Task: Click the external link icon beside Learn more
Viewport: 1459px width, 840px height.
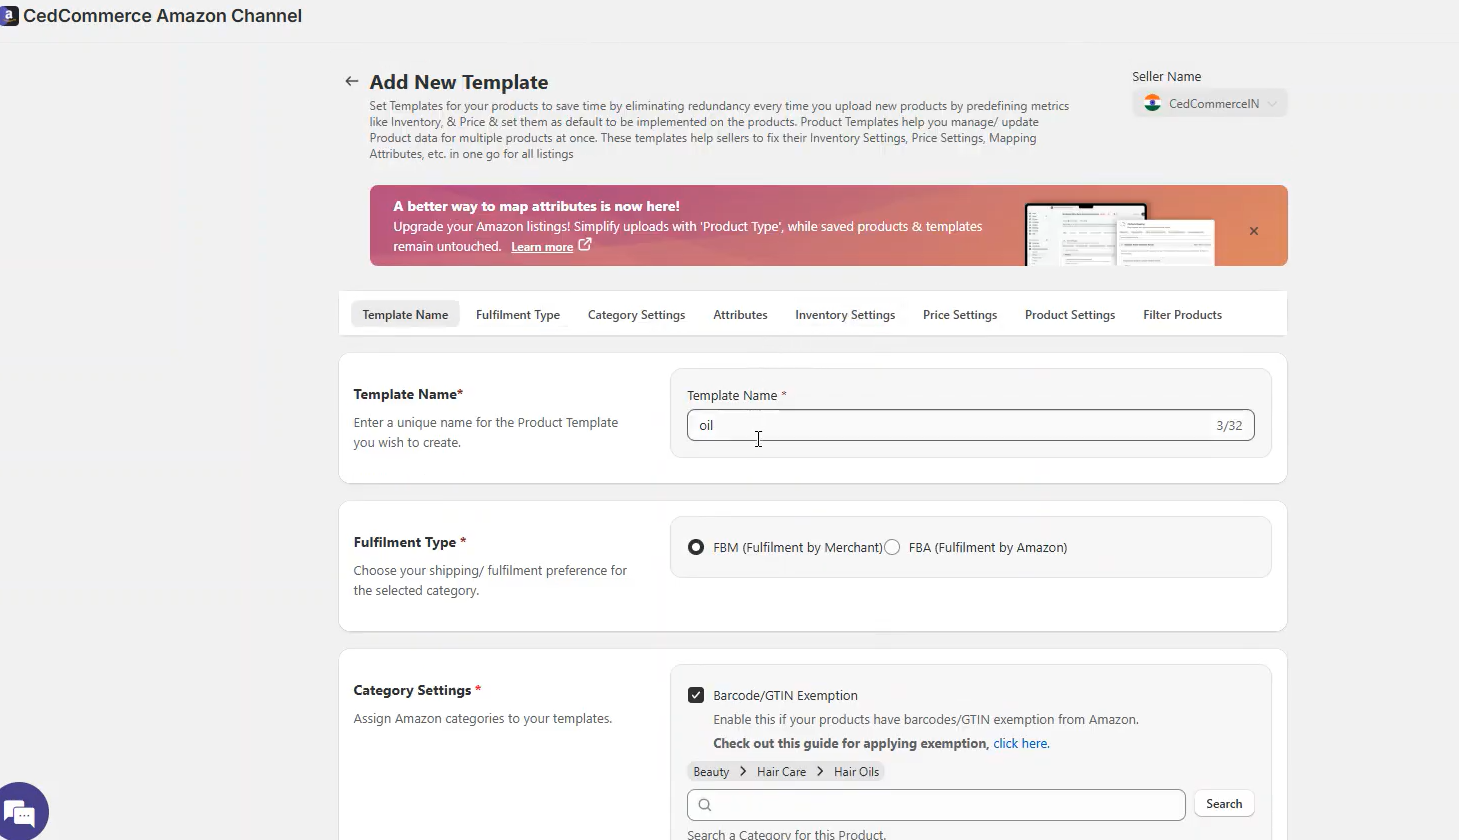Action: [x=585, y=244]
